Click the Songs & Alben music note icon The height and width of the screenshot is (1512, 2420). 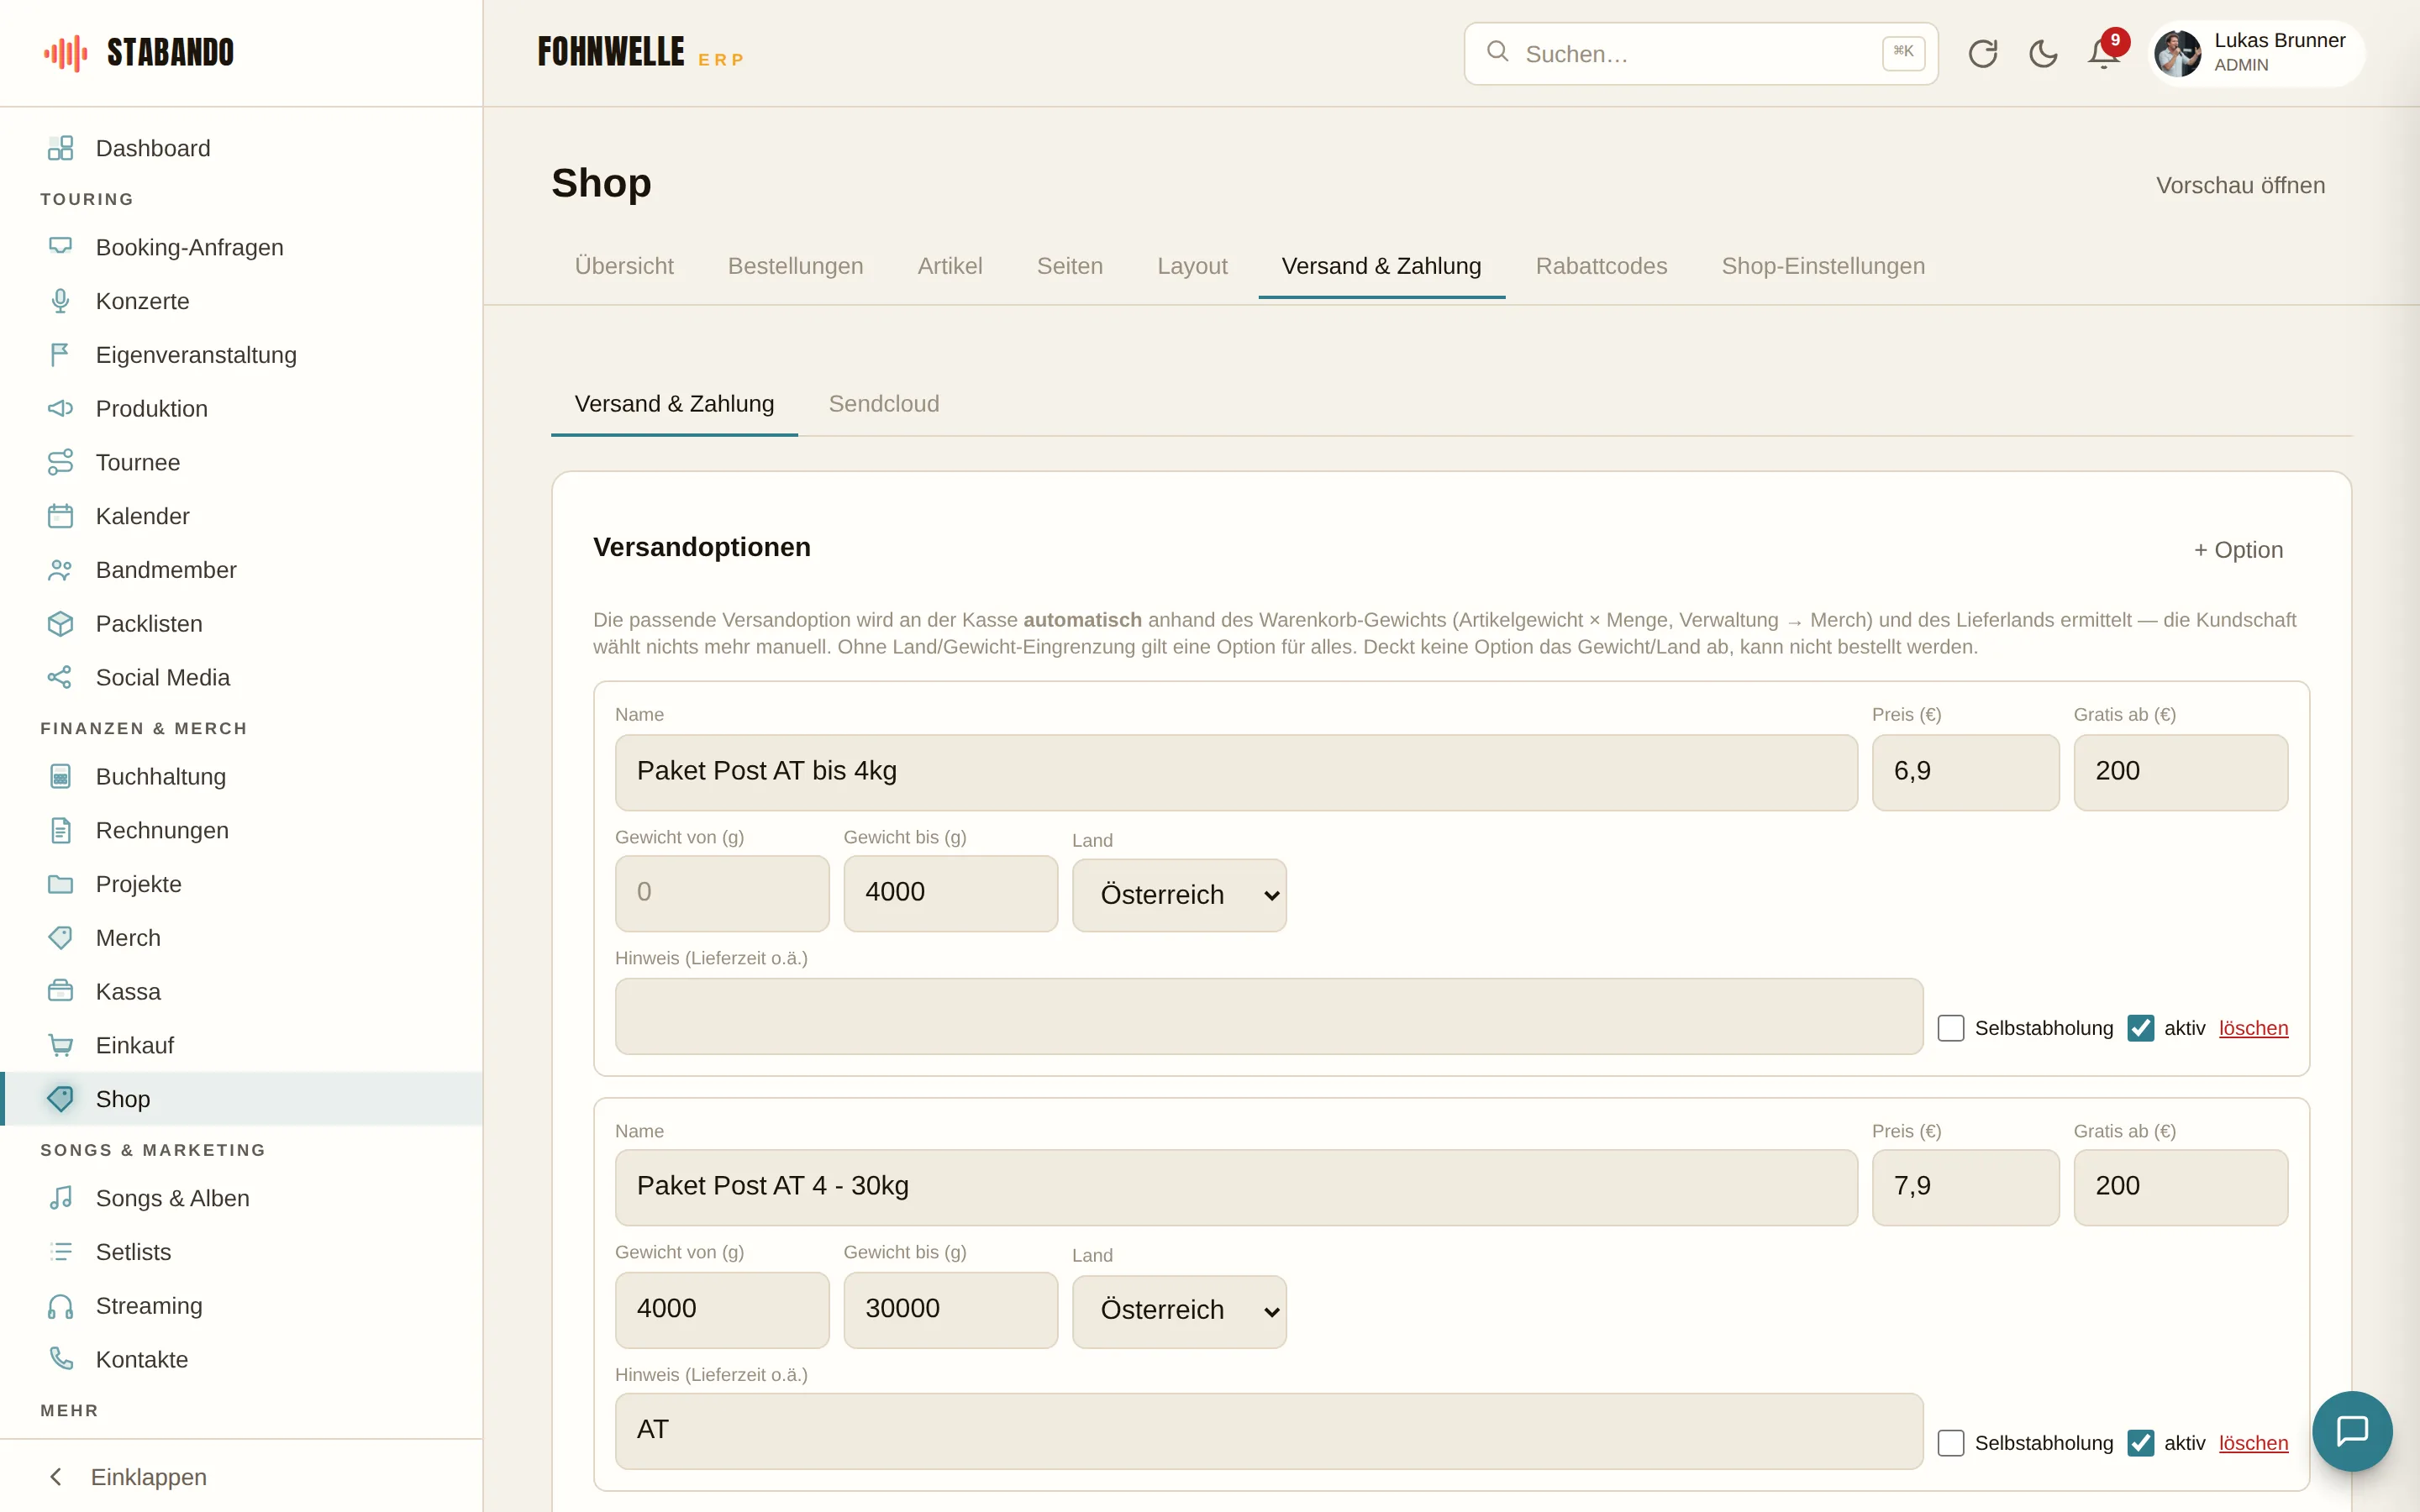(60, 1198)
